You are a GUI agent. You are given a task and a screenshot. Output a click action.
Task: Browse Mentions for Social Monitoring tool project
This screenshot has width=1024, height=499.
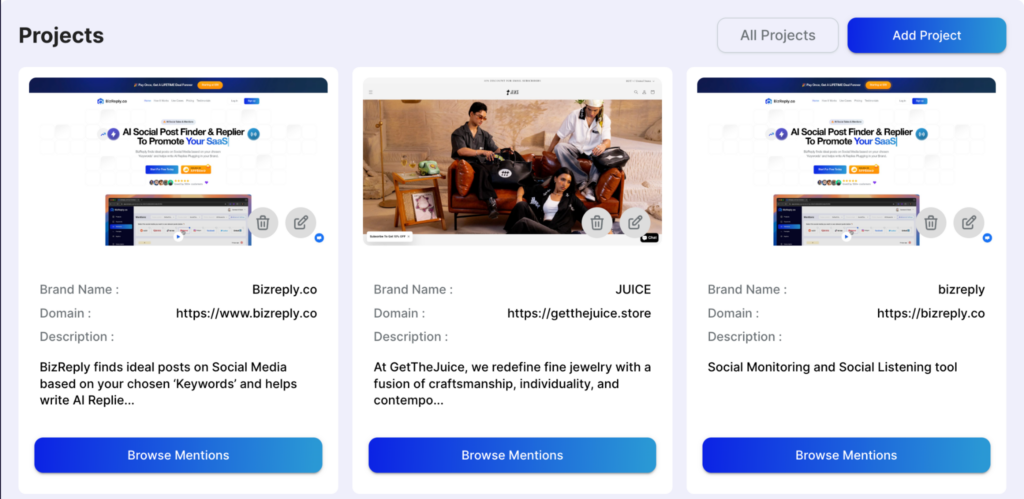[846, 455]
